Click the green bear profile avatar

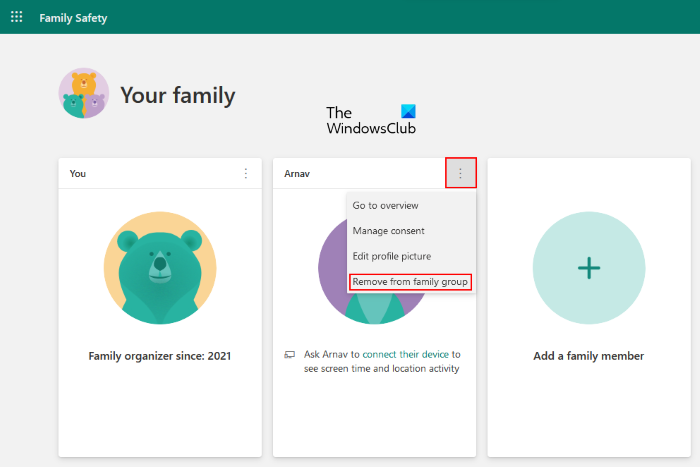(x=160, y=267)
